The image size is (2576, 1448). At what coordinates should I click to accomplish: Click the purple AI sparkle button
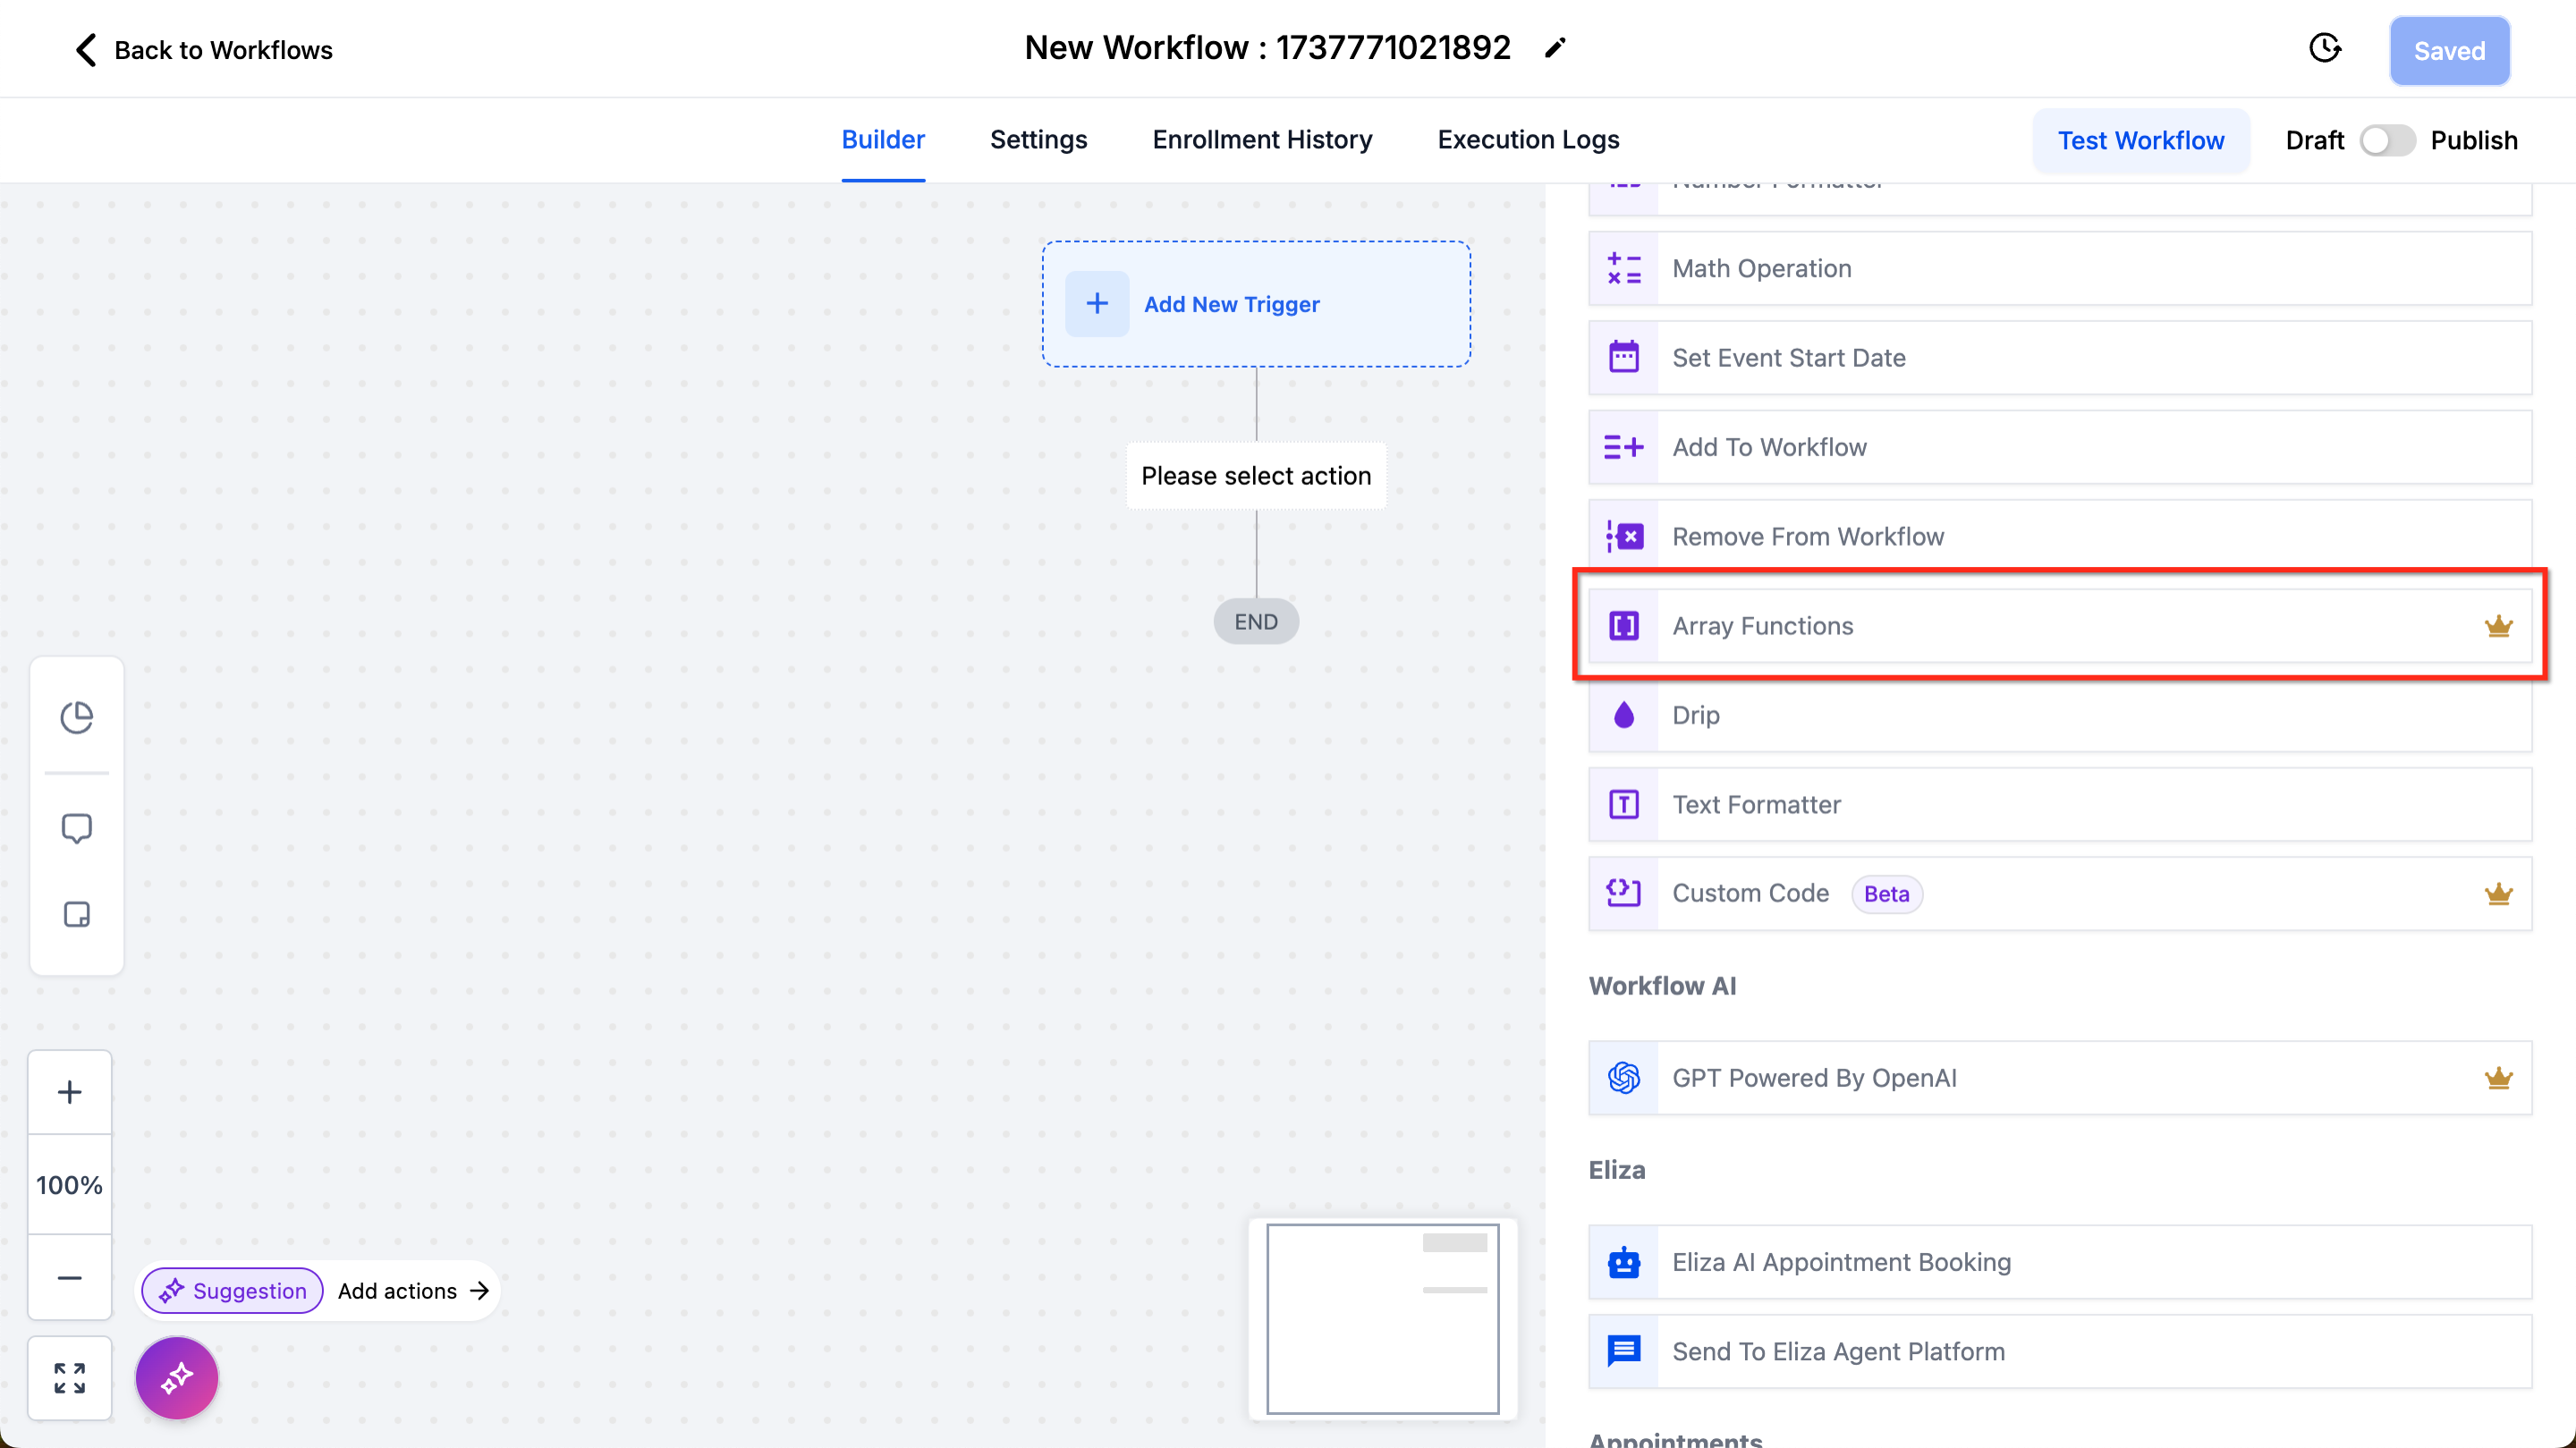[x=177, y=1377]
